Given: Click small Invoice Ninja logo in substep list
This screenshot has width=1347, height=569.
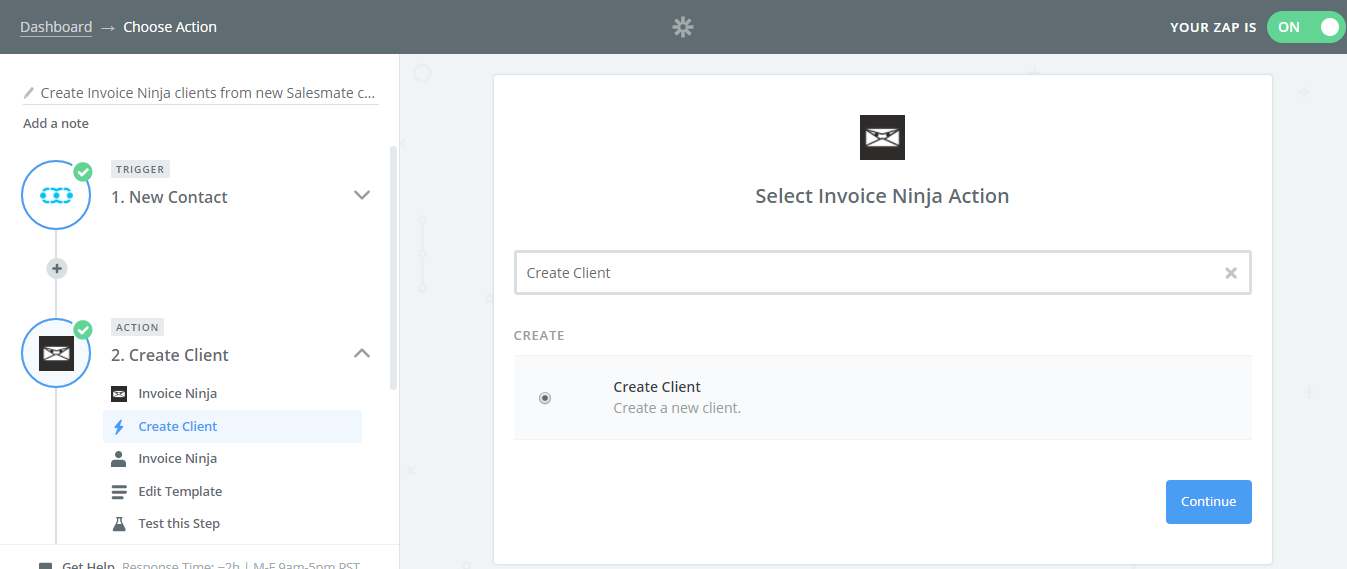Looking at the screenshot, I should tap(119, 394).
